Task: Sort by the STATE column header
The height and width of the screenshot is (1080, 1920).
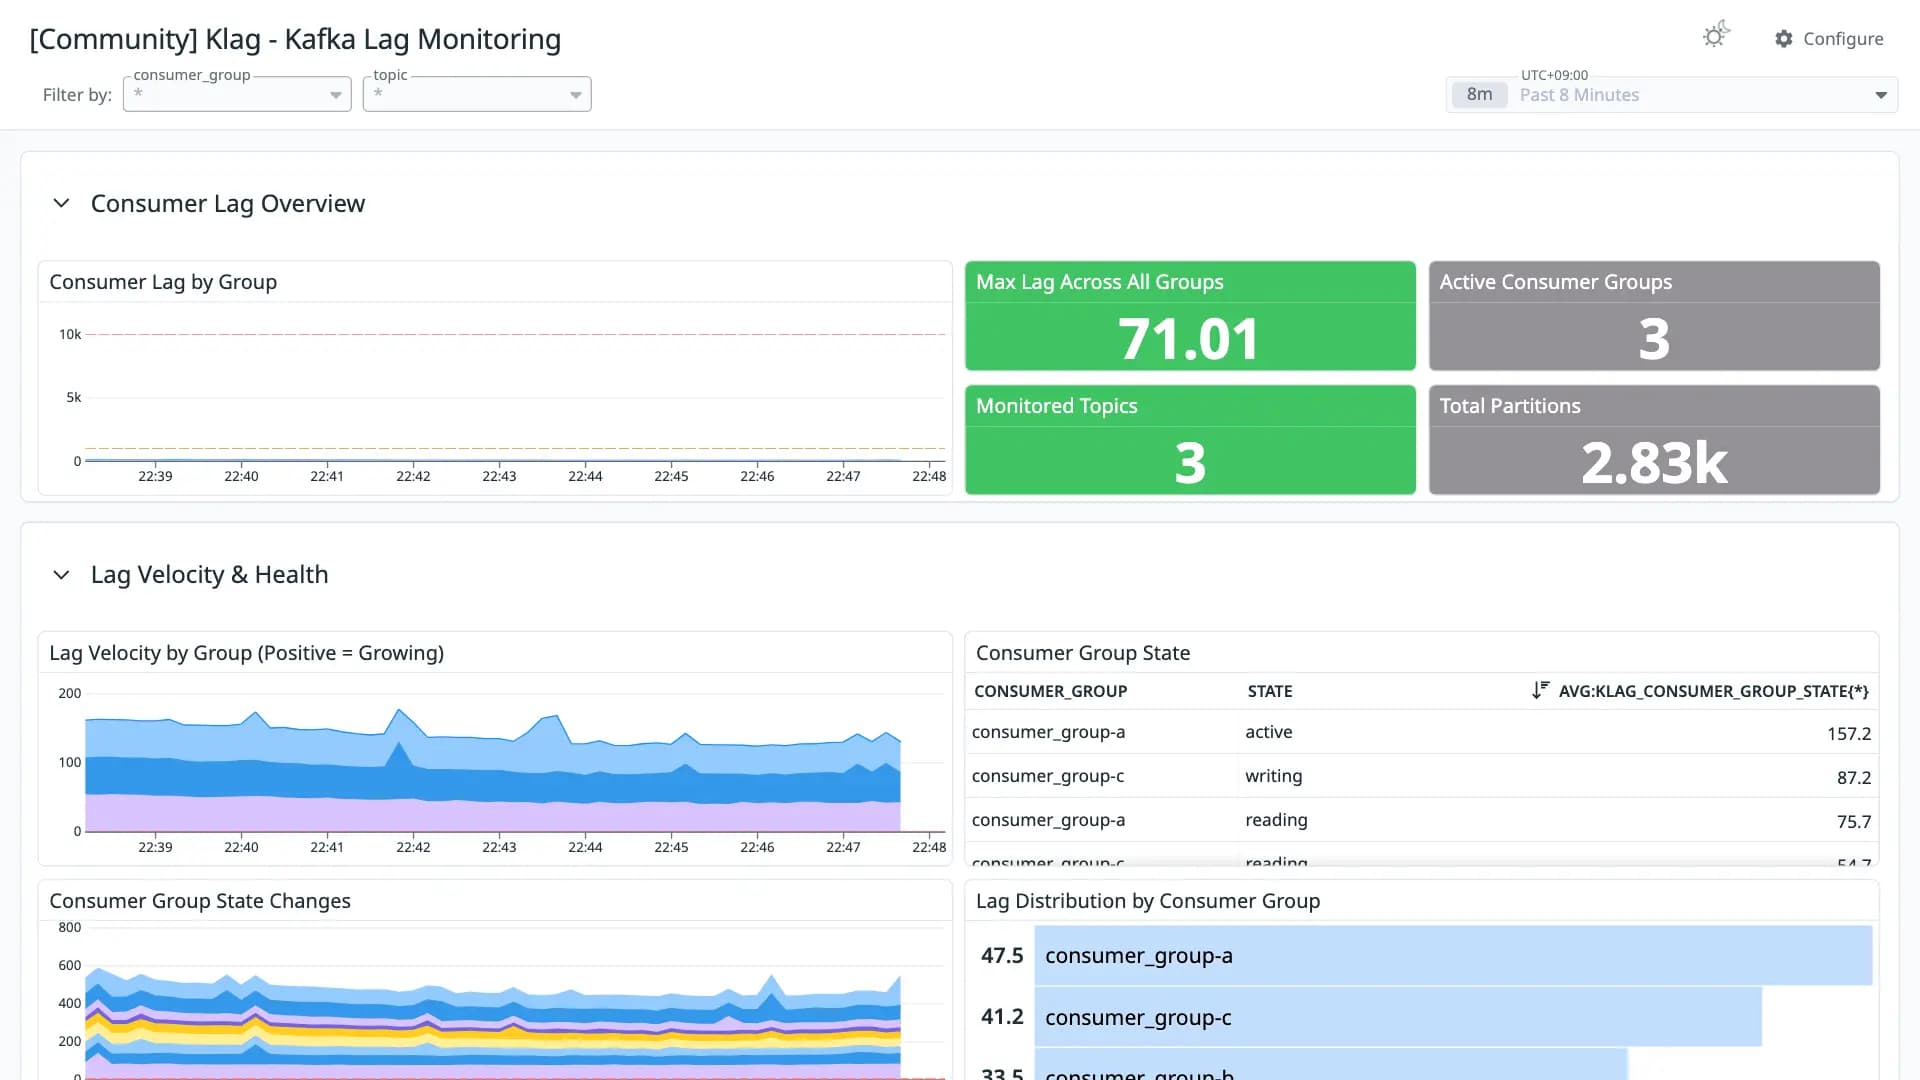Action: click(1269, 691)
